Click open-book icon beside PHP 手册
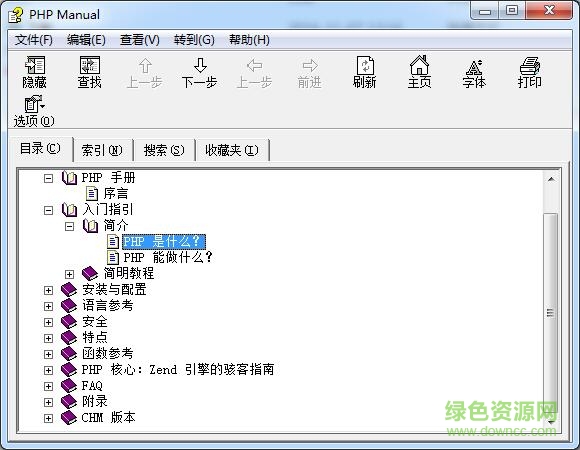This screenshot has width=580, height=450. pos(70,178)
